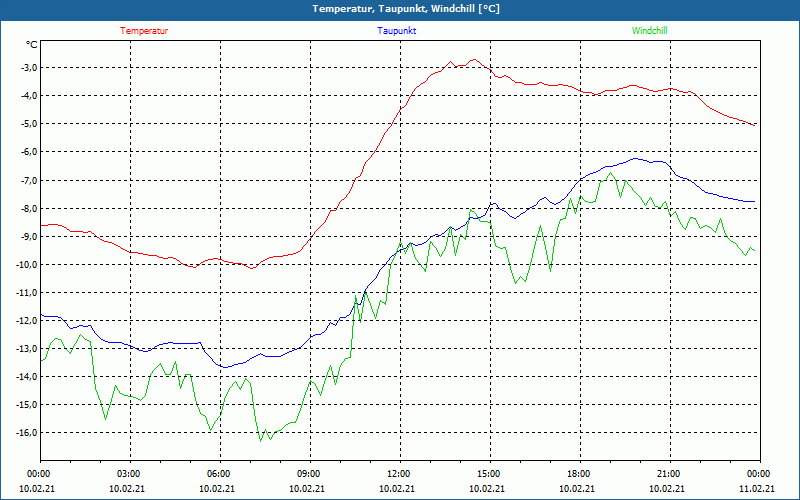800x500 pixels.
Task: Click the -10,0 y-axis value
Action: tap(26, 265)
